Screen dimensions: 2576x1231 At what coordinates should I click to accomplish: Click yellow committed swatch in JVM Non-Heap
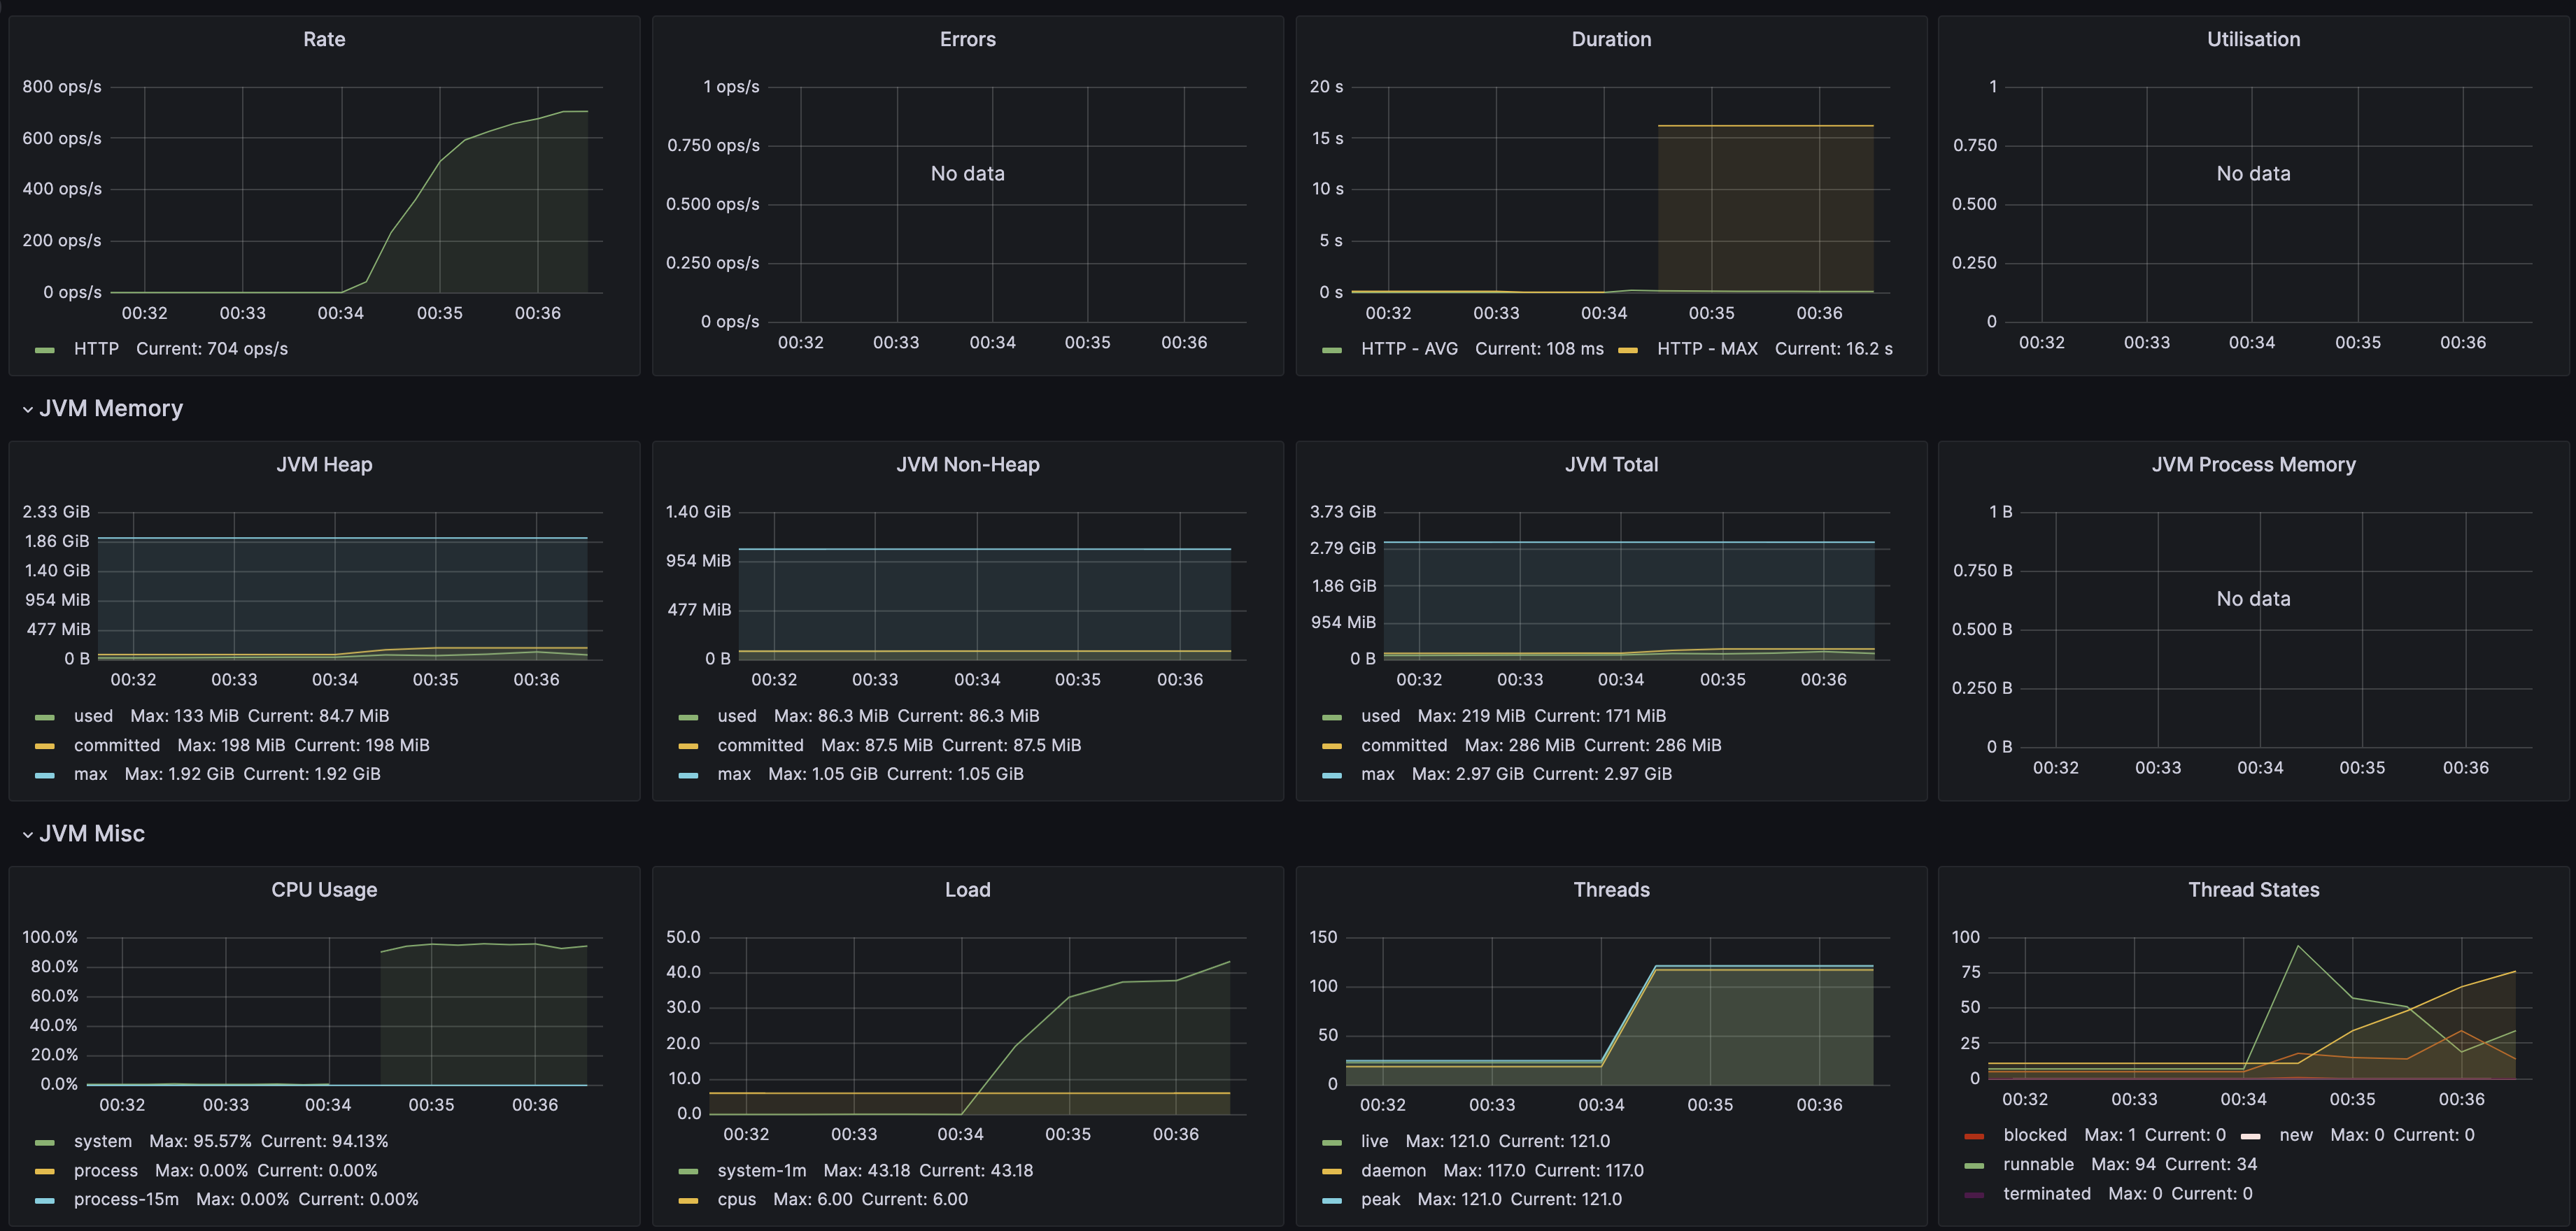coord(688,746)
